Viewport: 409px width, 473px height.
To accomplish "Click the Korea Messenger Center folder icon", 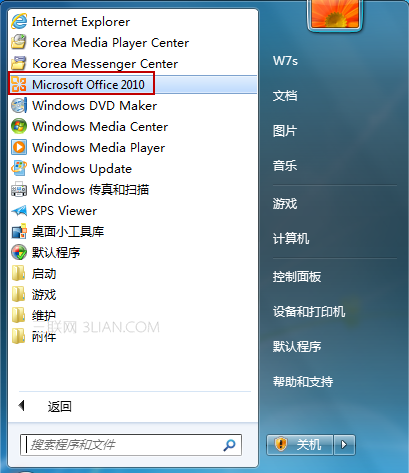I will 19,63.
